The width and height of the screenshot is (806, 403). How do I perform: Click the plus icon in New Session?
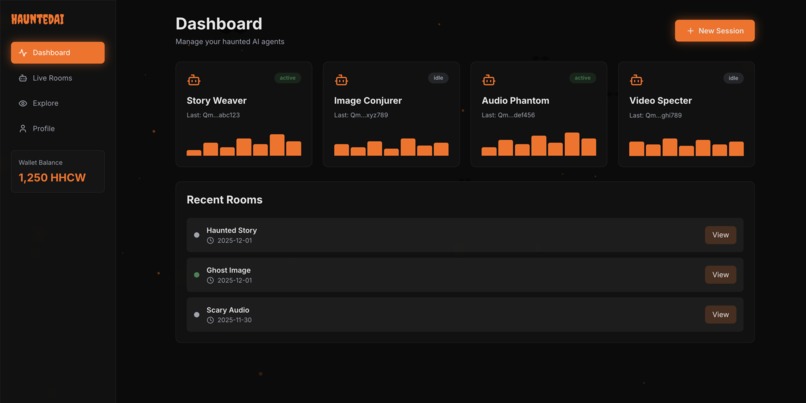click(690, 31)
